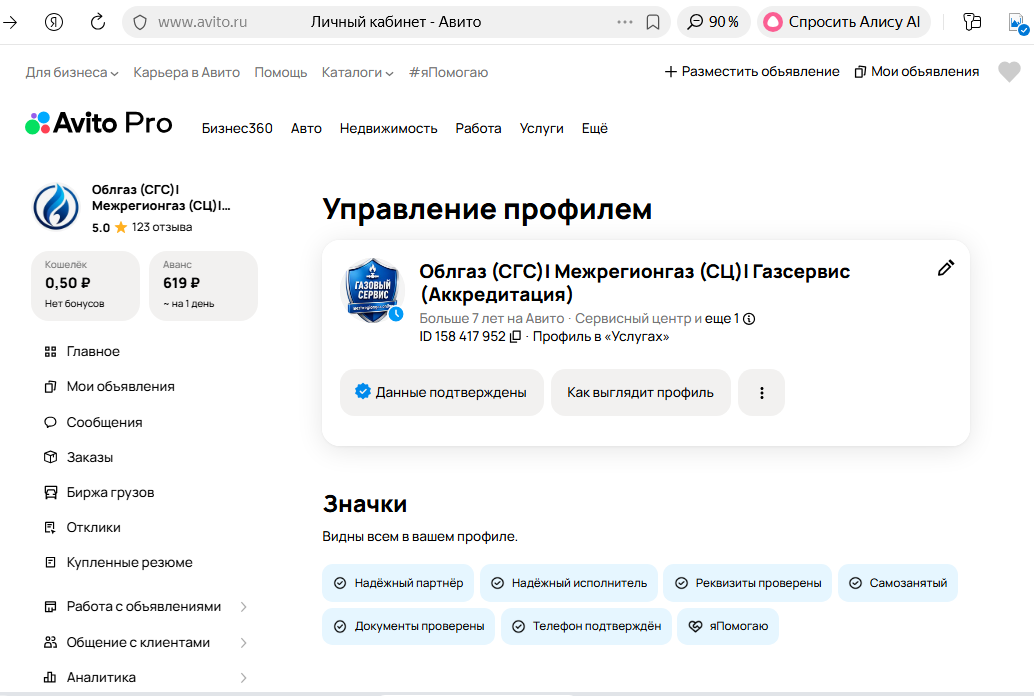Open favorites via the heart icon
Viewport: 1034px width, 696px height.
pyautogui.click(x=1009, y=71)
